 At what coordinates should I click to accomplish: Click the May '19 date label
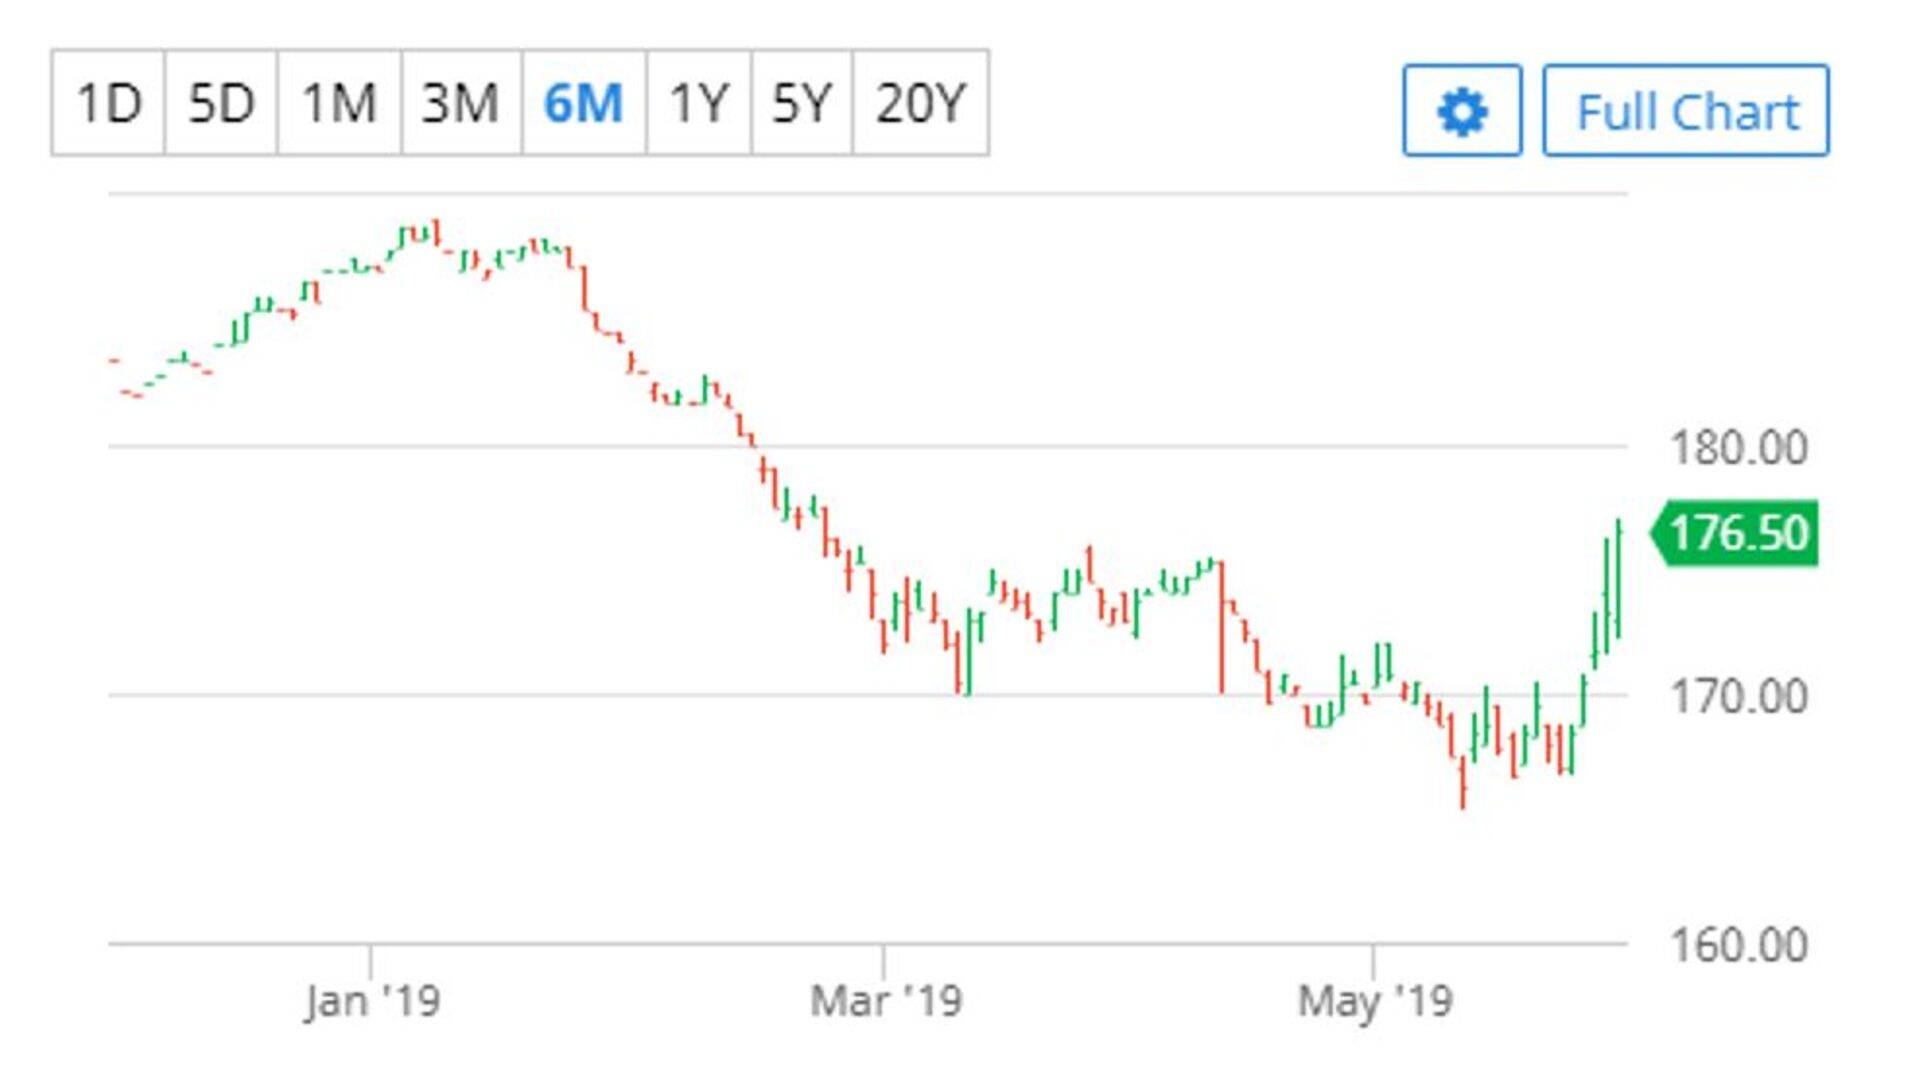click(x=1374, y=1001)
